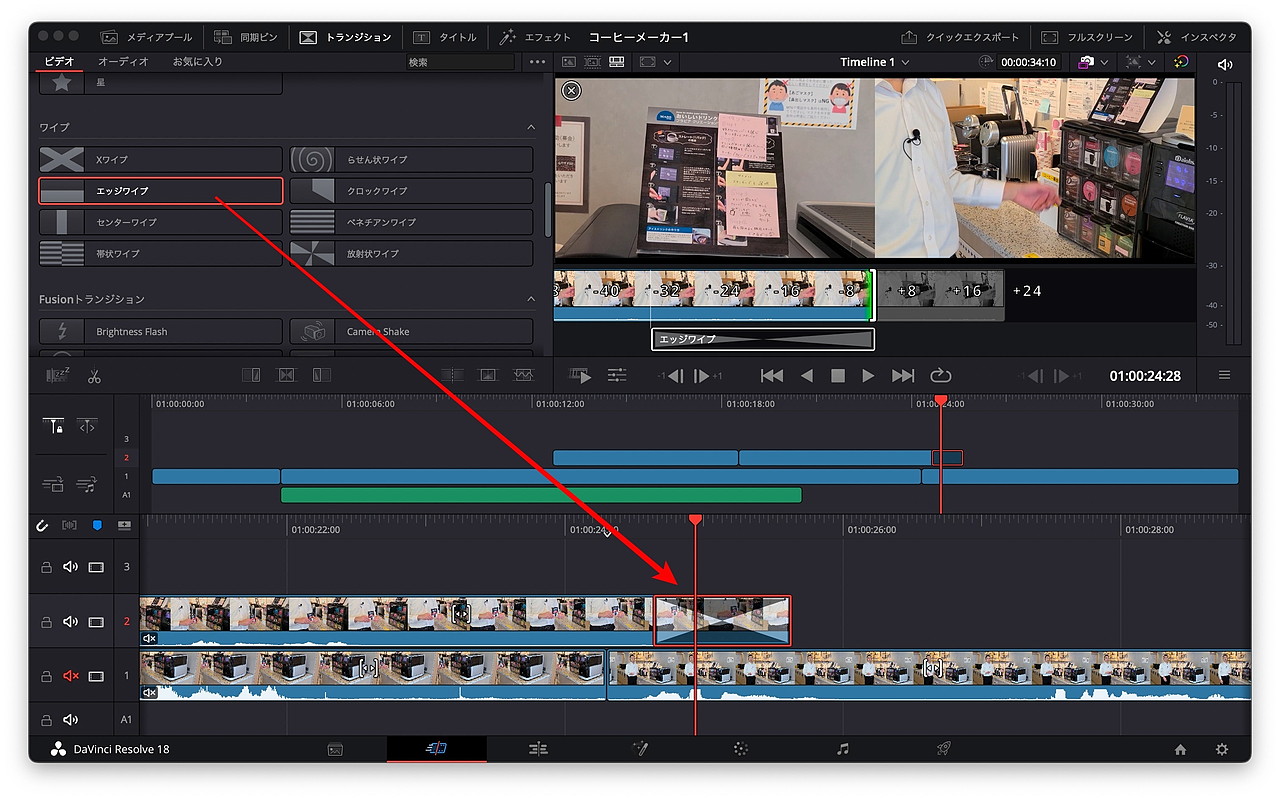Open the Edit page icon
Screen dimensions: 1280x798
(538, 749)
